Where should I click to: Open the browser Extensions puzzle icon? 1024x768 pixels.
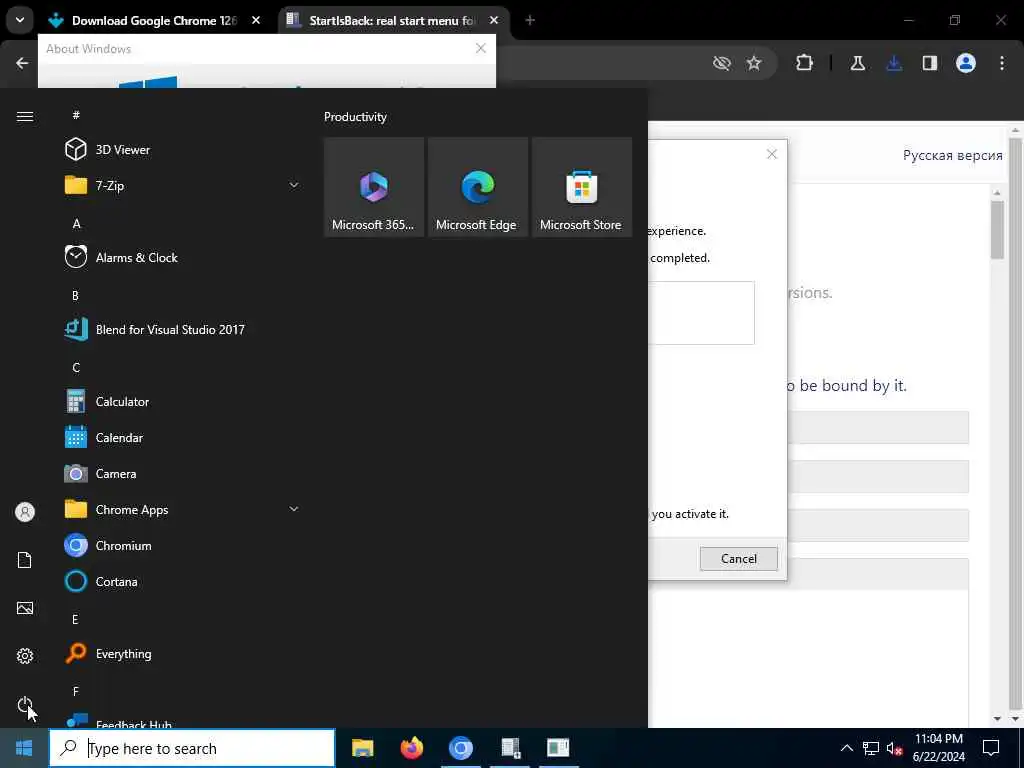805,63
